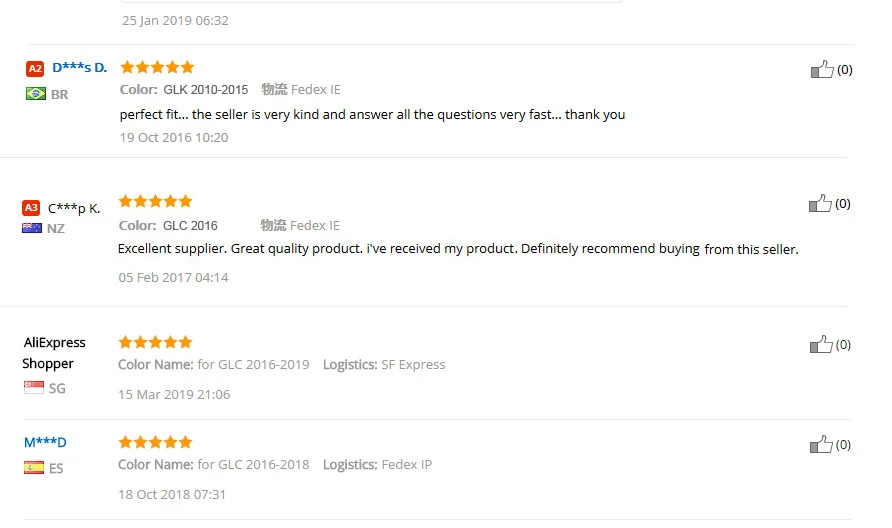Click the A3 buyer level badge
This screenshot has width=892, height=528.
(31, 208)
